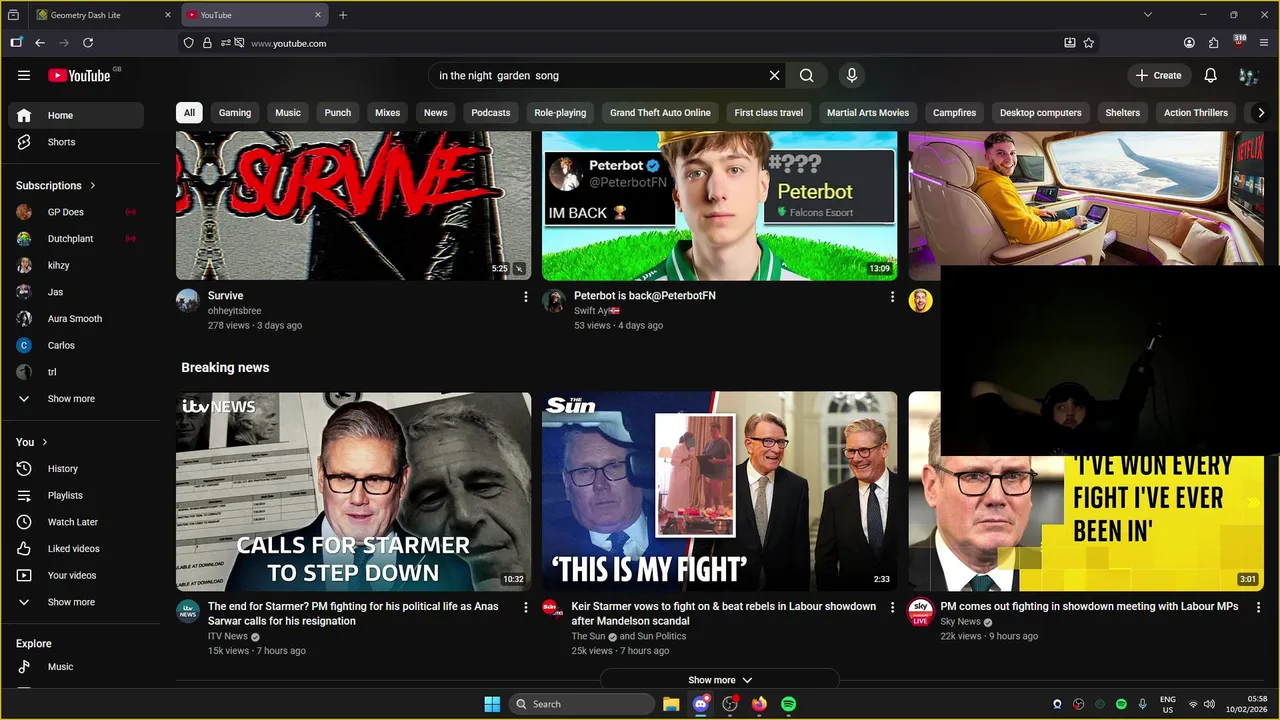Open the PM comes out fighting video title
Image resolution: width=1280 pixels, height=720 pixels.
1089,606
